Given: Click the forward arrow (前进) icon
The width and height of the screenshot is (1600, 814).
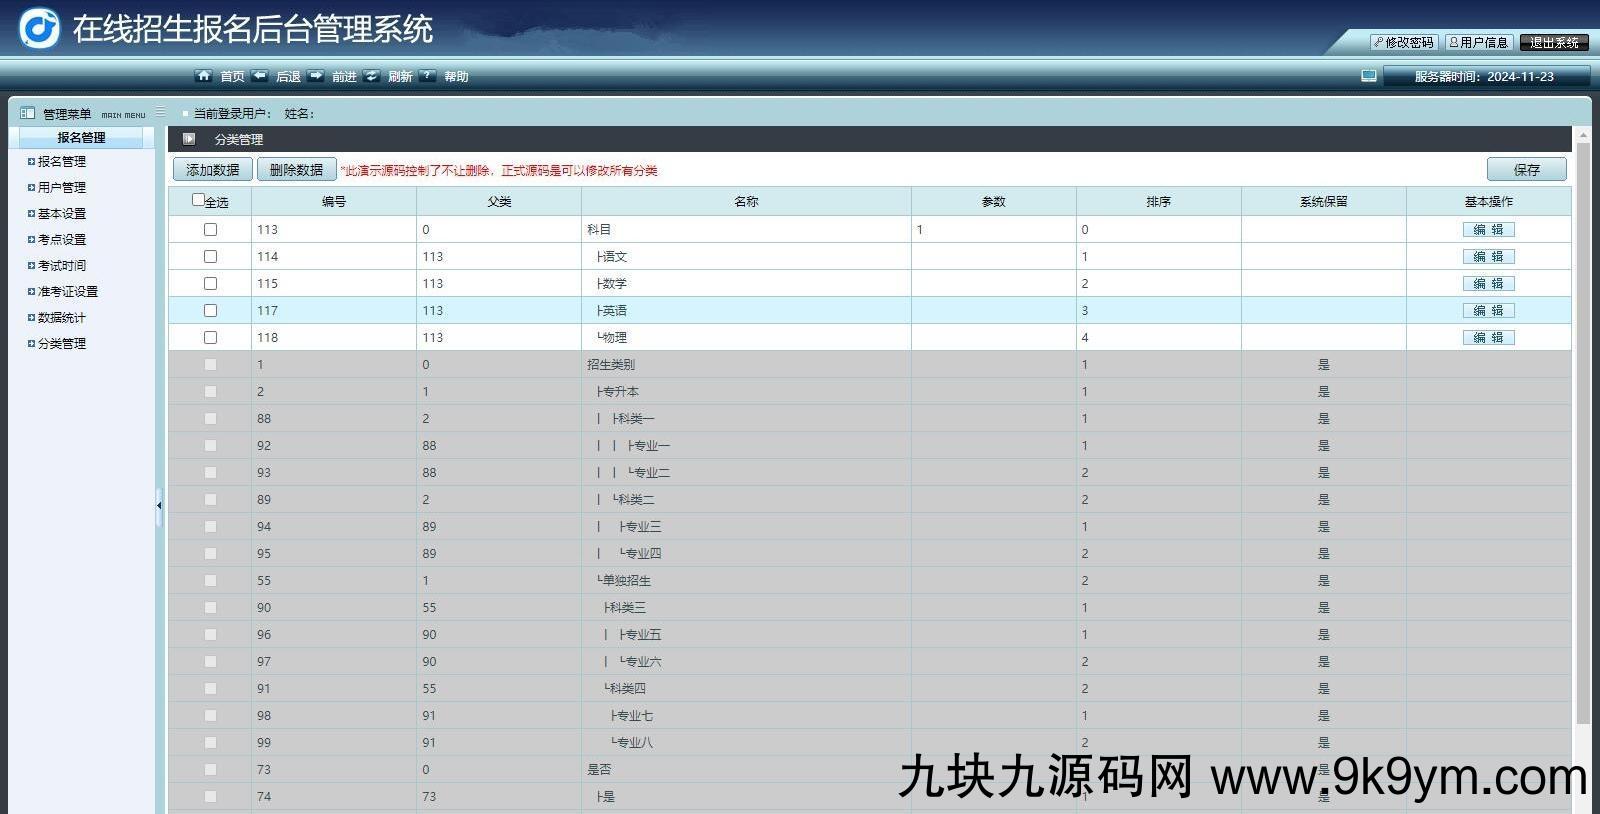Looking at the screenshot, I should tap(316, 76).
